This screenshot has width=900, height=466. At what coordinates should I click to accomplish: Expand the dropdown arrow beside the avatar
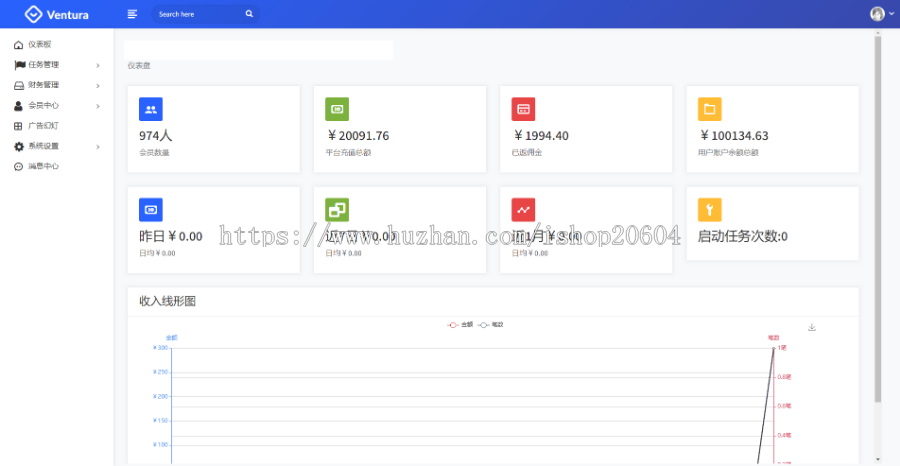(x=891, y=14)
